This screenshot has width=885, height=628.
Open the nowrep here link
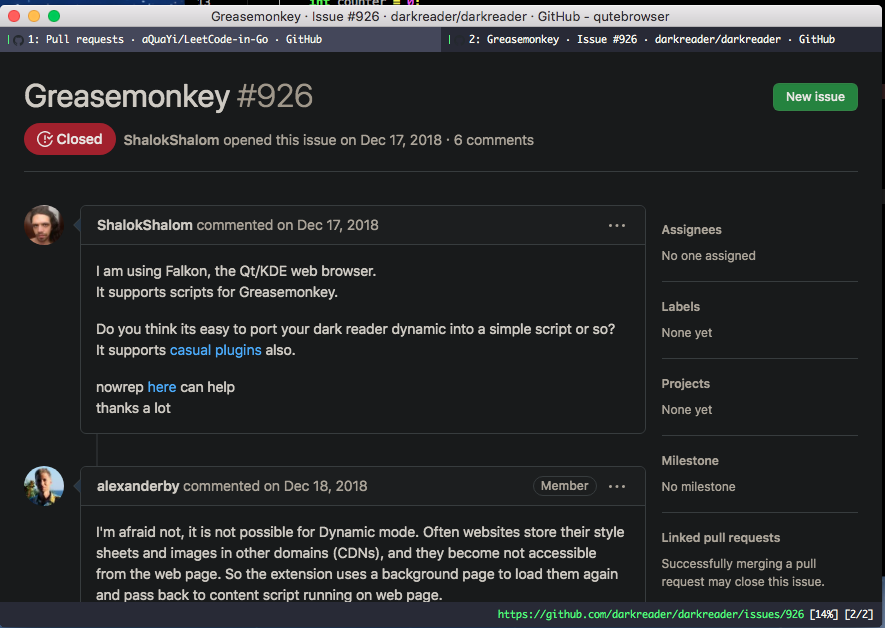point(162,386)
